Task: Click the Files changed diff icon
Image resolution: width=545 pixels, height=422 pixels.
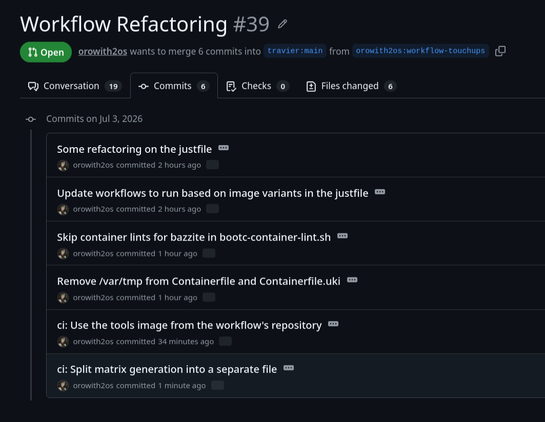Action: [x=311, y=86]
